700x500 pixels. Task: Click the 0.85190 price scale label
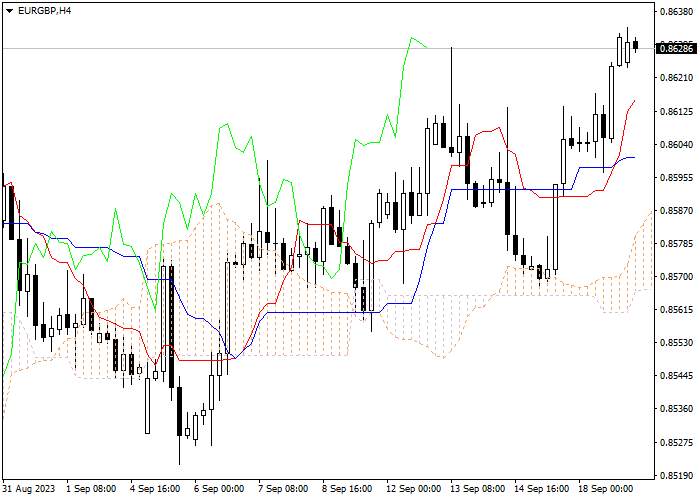(x=676, y=475)
